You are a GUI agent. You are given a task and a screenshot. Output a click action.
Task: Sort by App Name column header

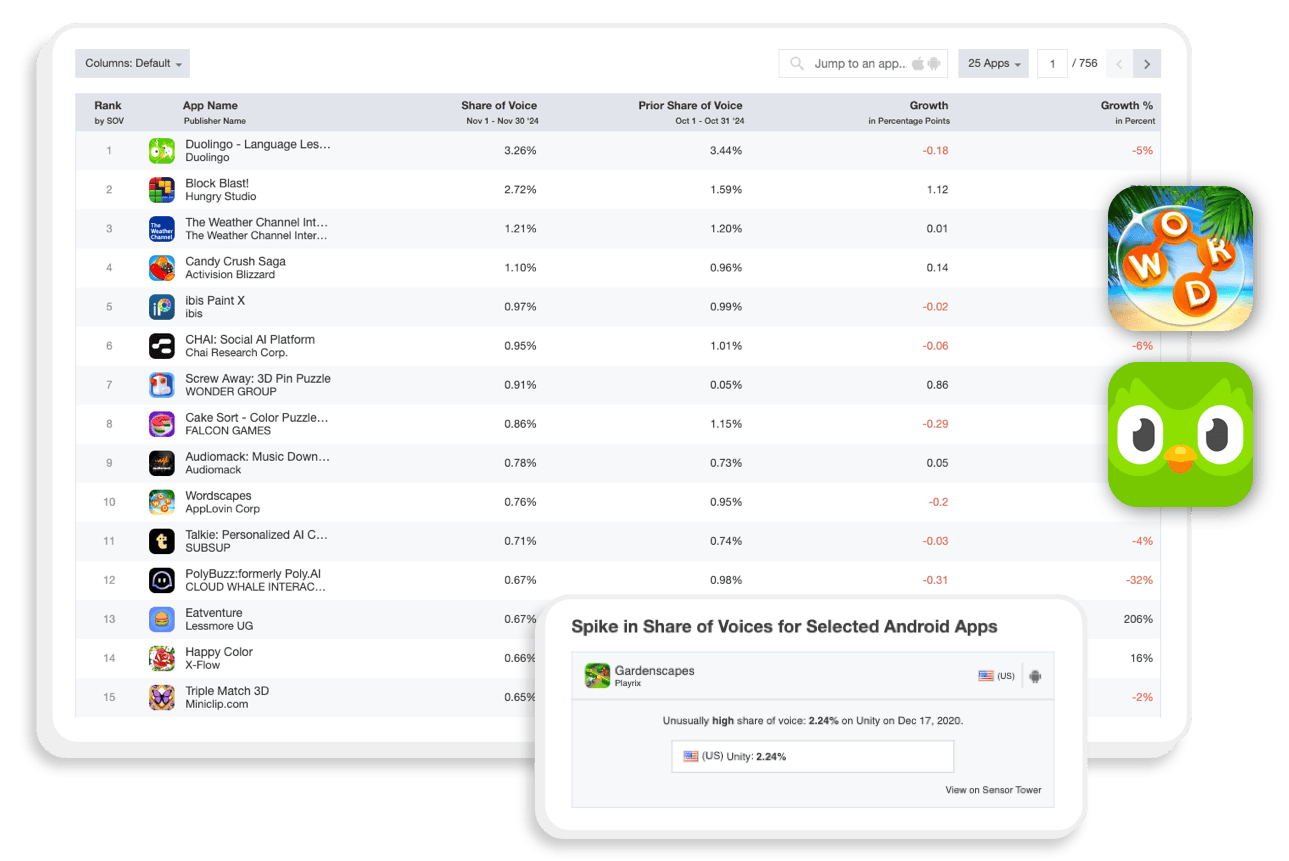click(x=210, y=105)
